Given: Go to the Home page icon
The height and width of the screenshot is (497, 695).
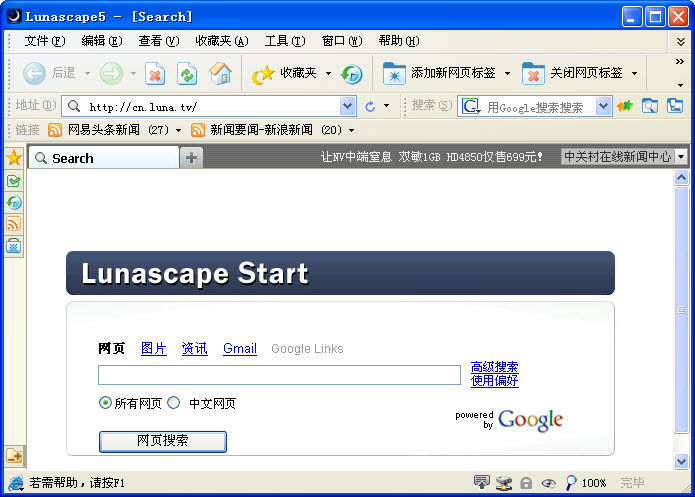Looking at the screenshot, I should (x=220, y=73).
